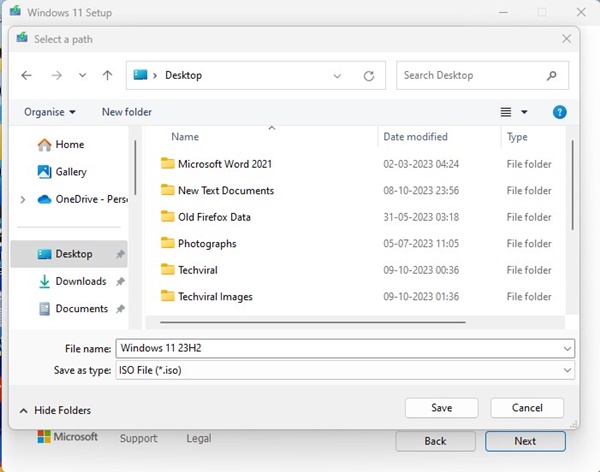Screen dimensions: 600x472
Task: Open the blue help icon
Action: click(x=559, y=112)
